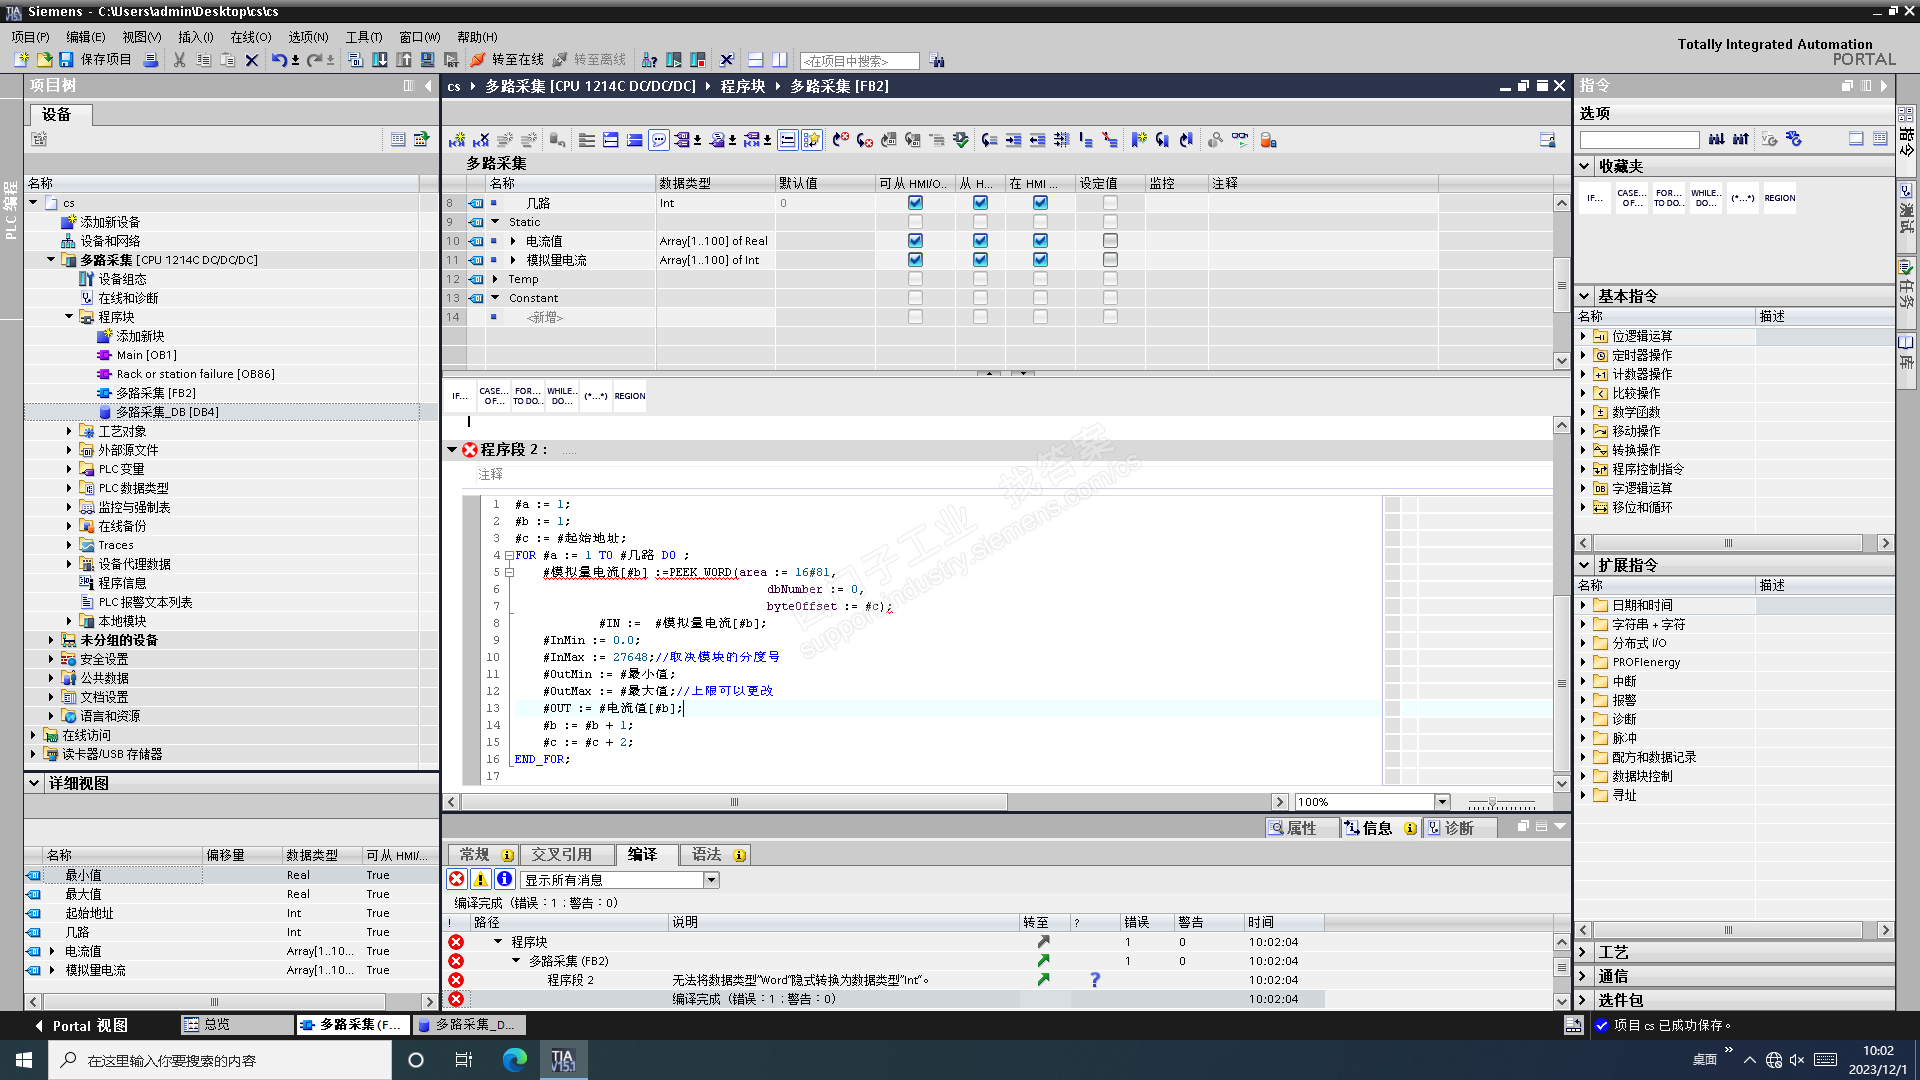Click the download to device icon
The width and height of the screenshot is (1920, 1080).
coord(380,60)
